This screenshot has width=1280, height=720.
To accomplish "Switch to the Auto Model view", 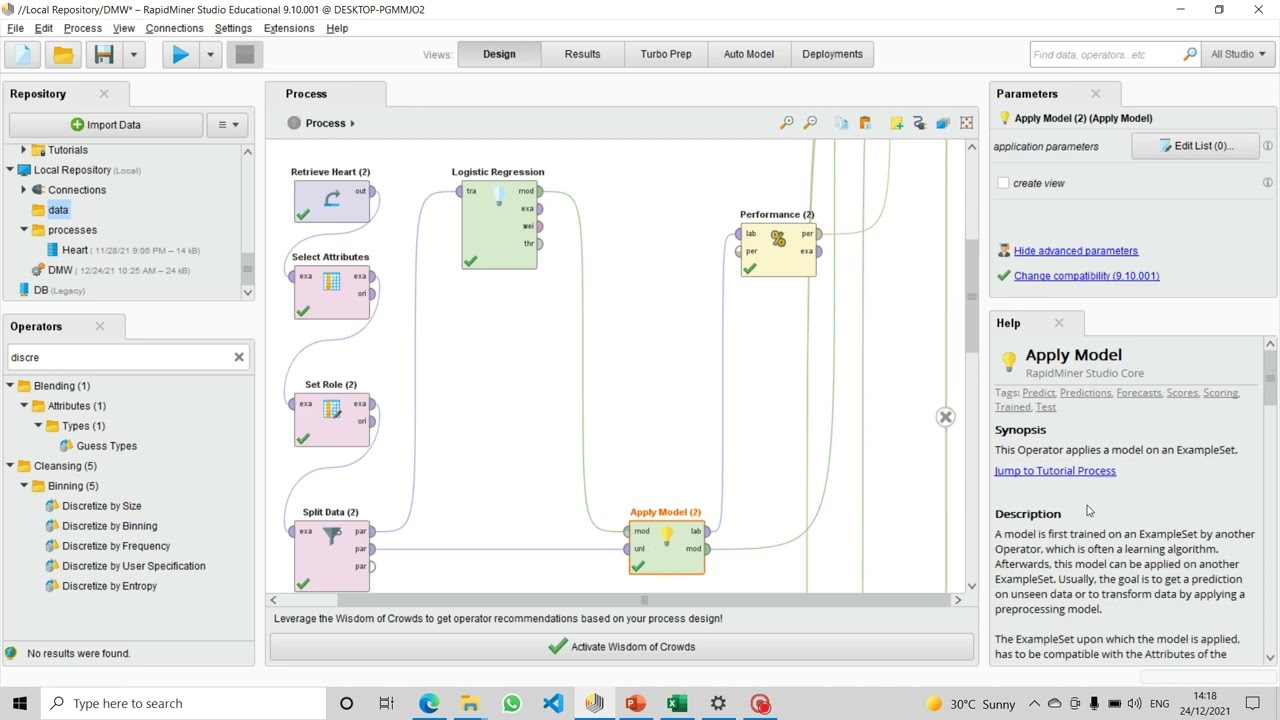I will click(749, 54).
